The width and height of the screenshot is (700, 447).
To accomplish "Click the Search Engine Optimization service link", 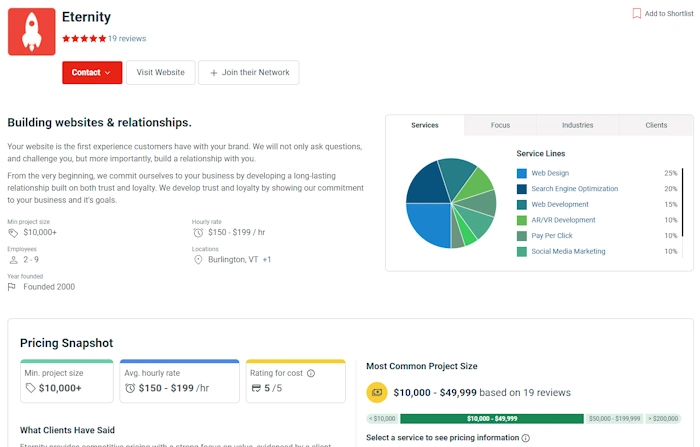I will point(575,189).
